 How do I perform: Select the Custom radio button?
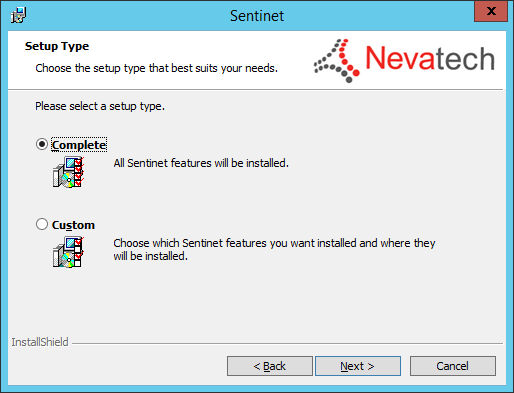point(42,224)
